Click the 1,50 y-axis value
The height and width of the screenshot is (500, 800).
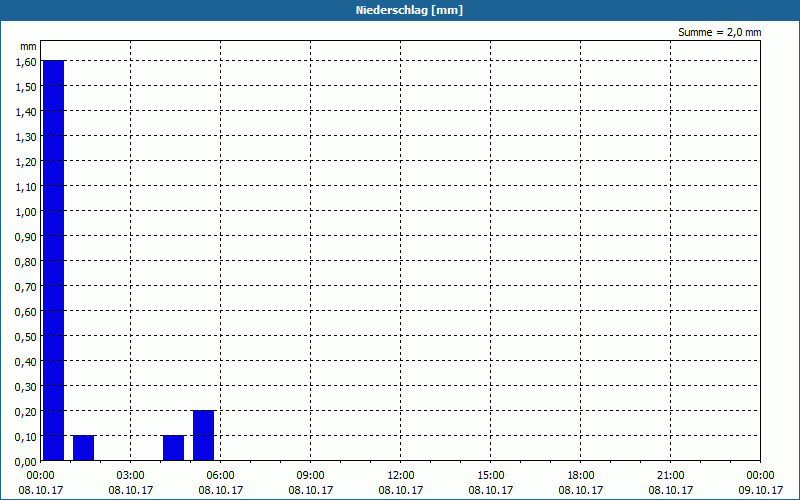click(26, 86)
